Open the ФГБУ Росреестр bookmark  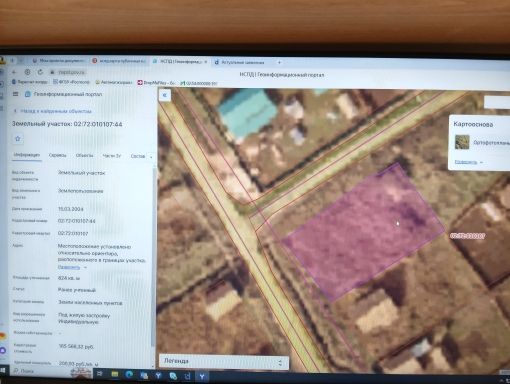71,82
